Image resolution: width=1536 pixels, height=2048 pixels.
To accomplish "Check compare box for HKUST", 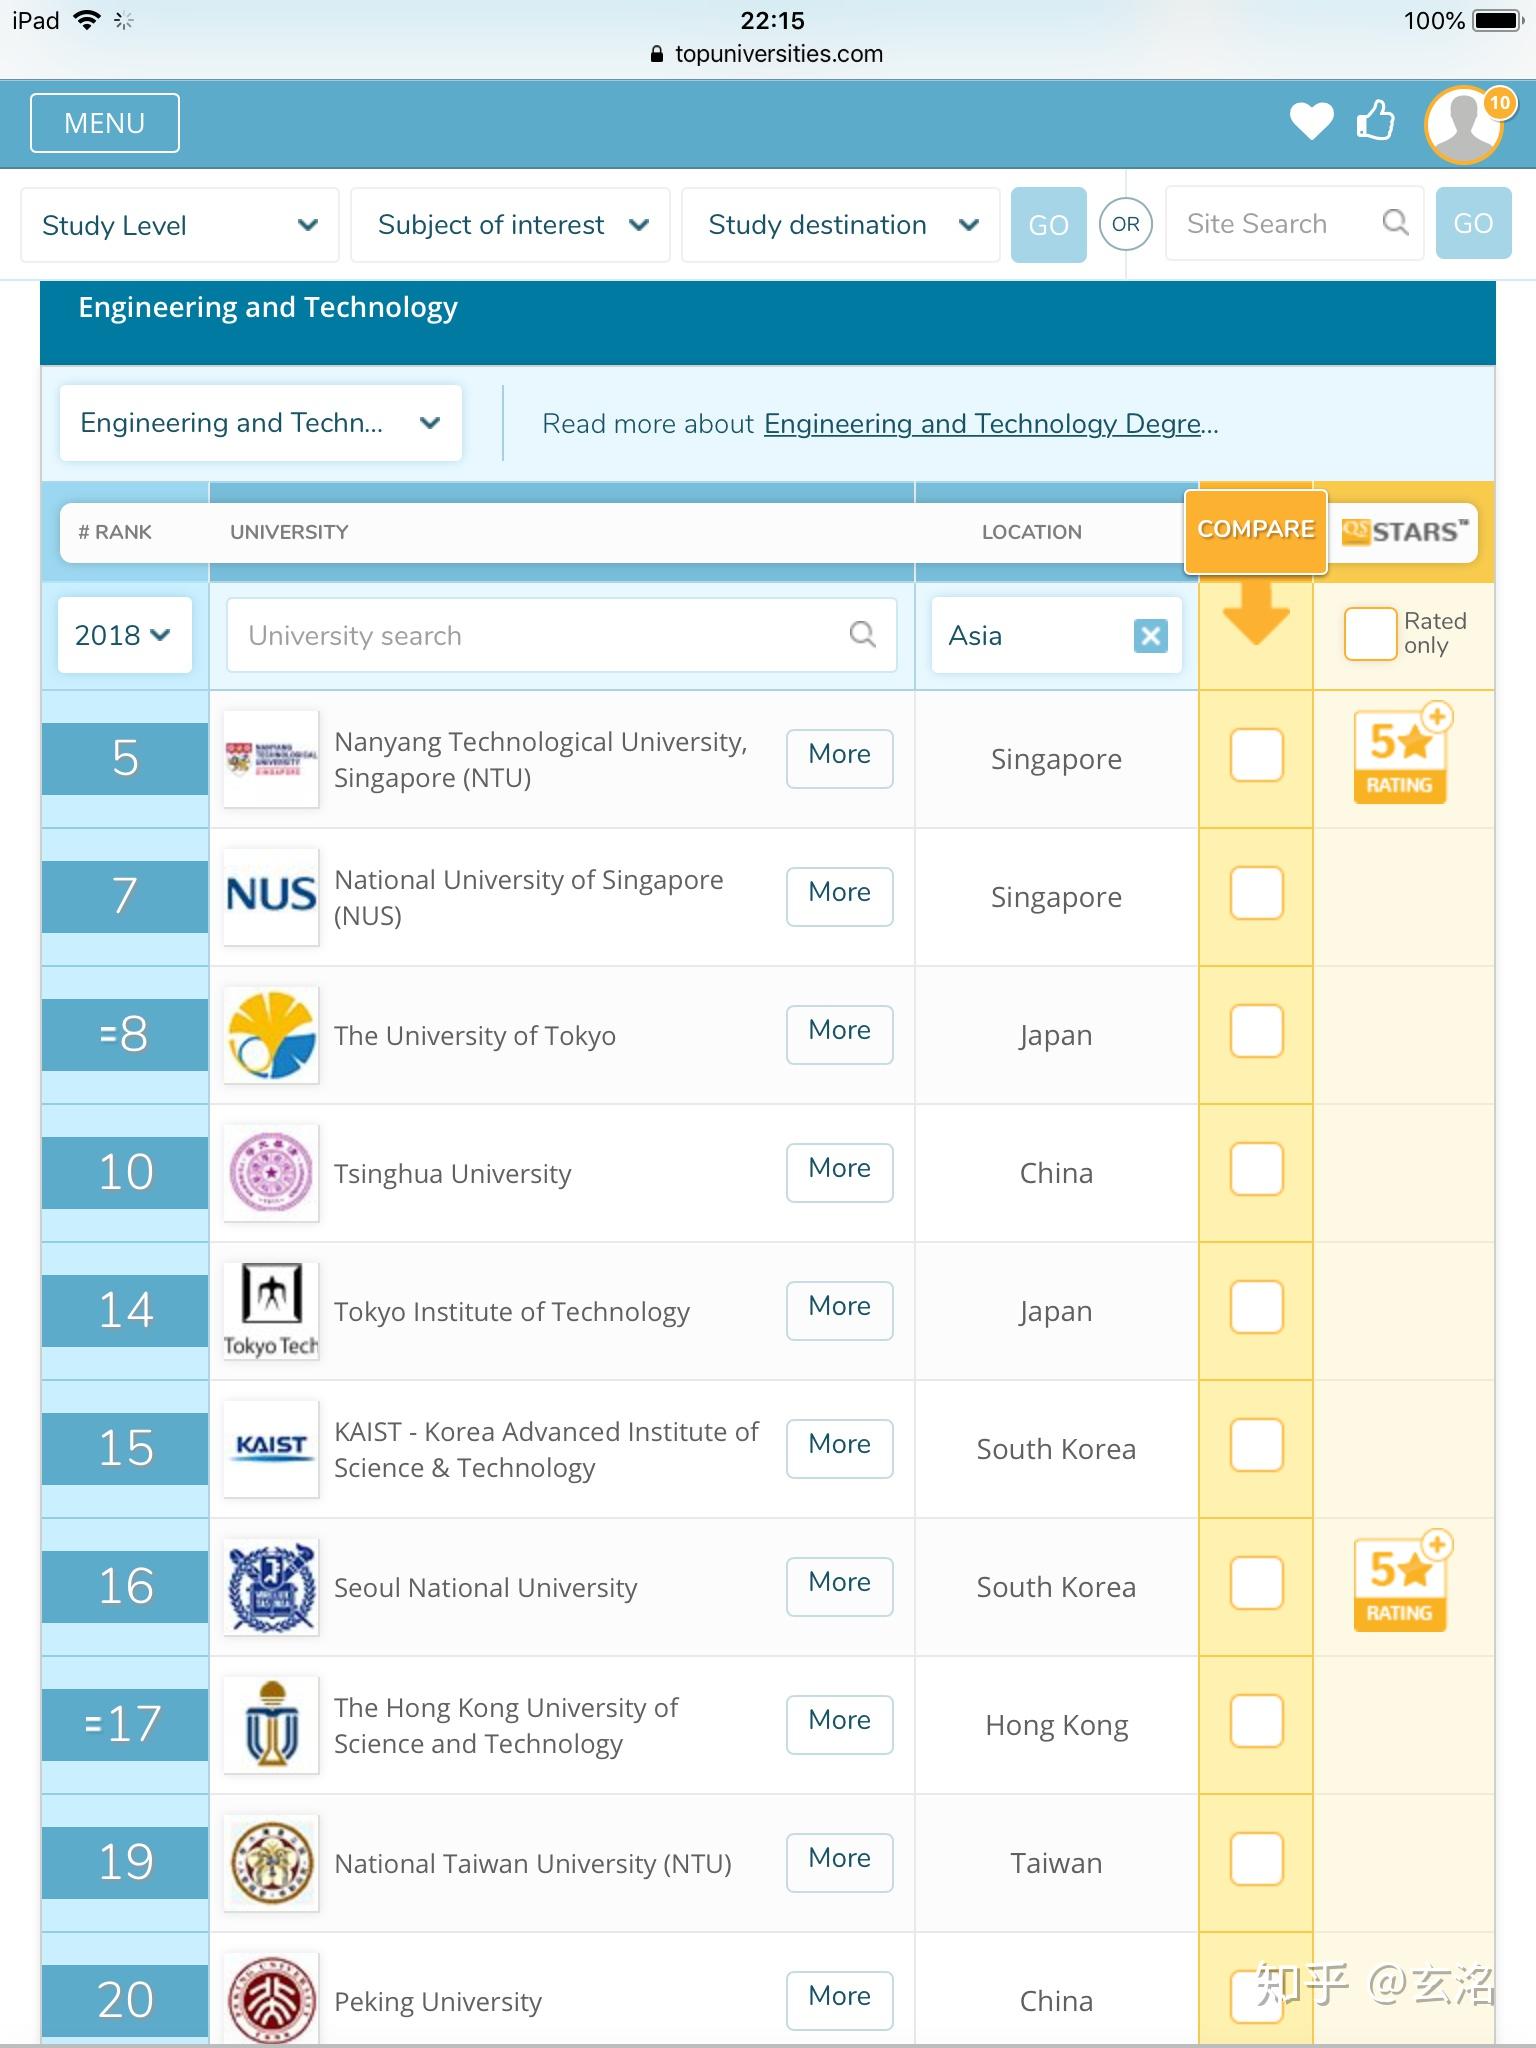I will coord(1256,1721).
